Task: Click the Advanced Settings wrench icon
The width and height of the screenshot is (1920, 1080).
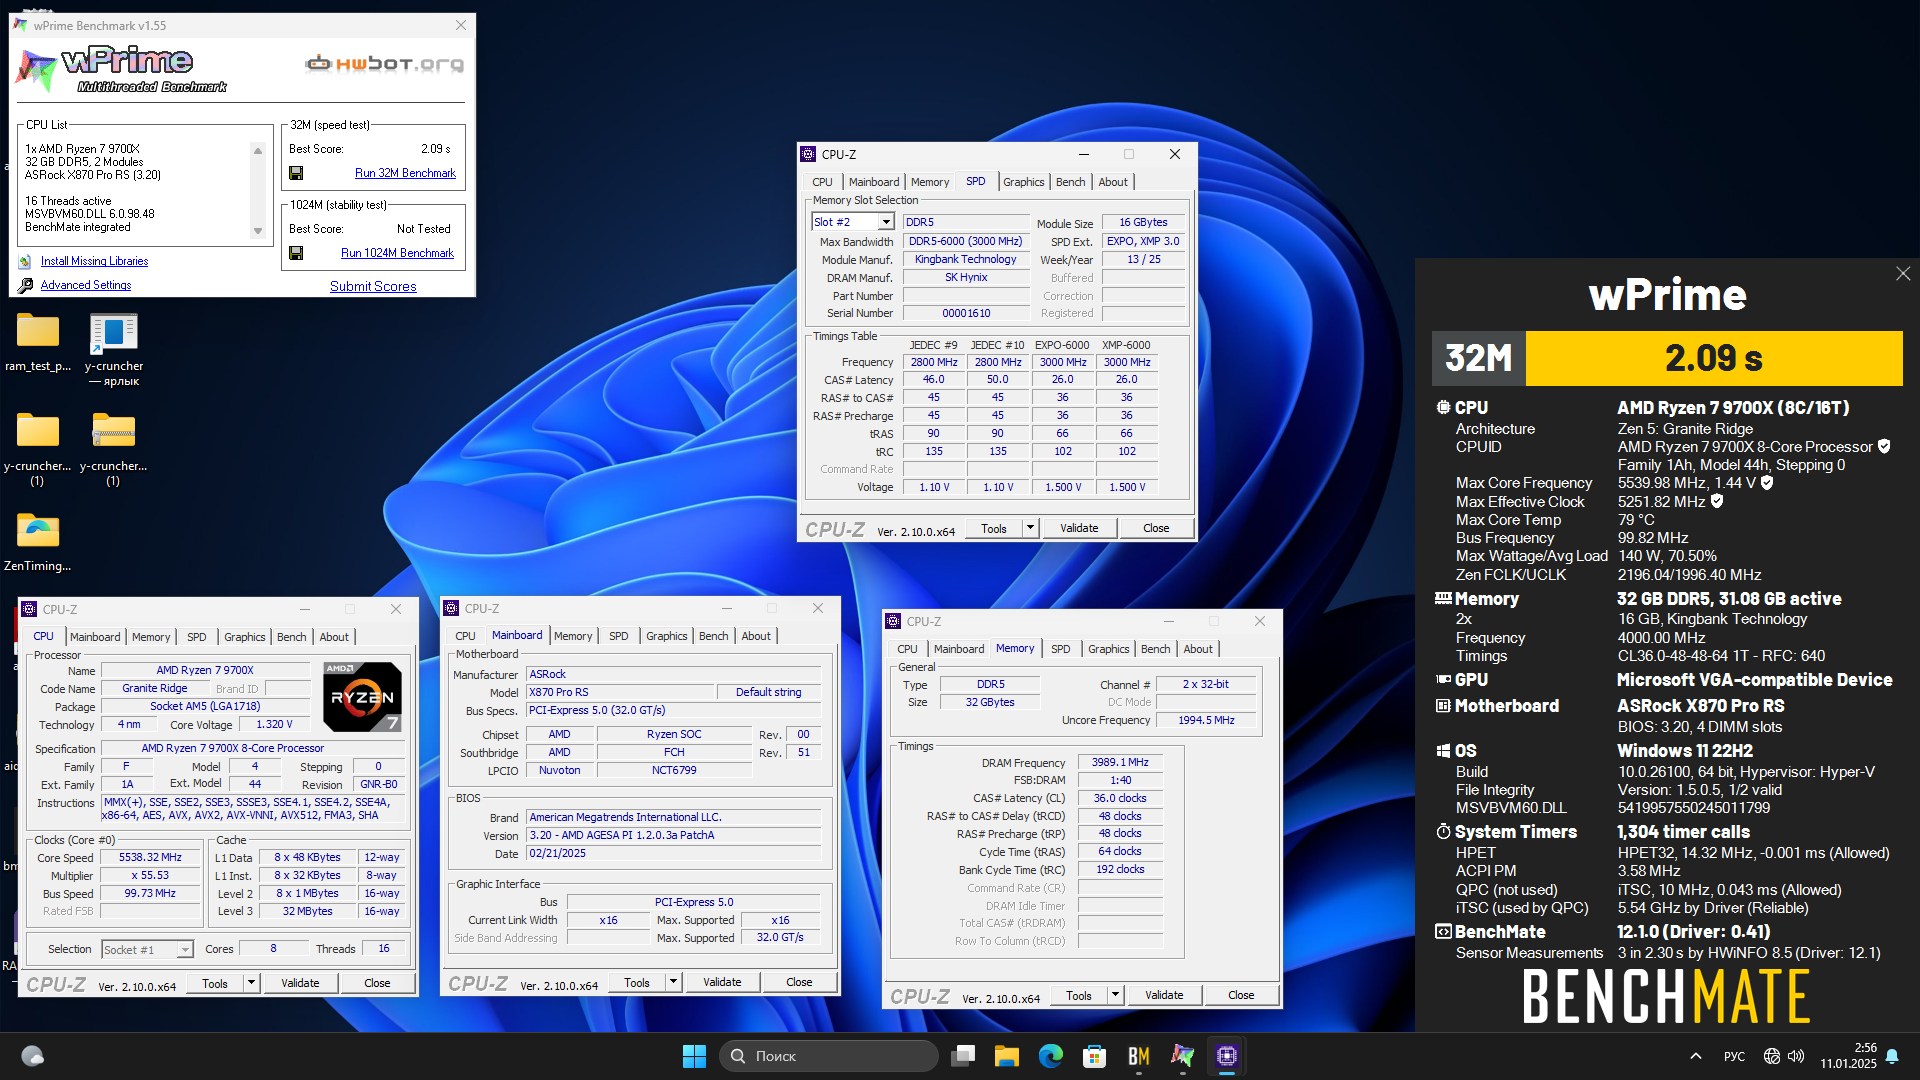Action: 25,286
